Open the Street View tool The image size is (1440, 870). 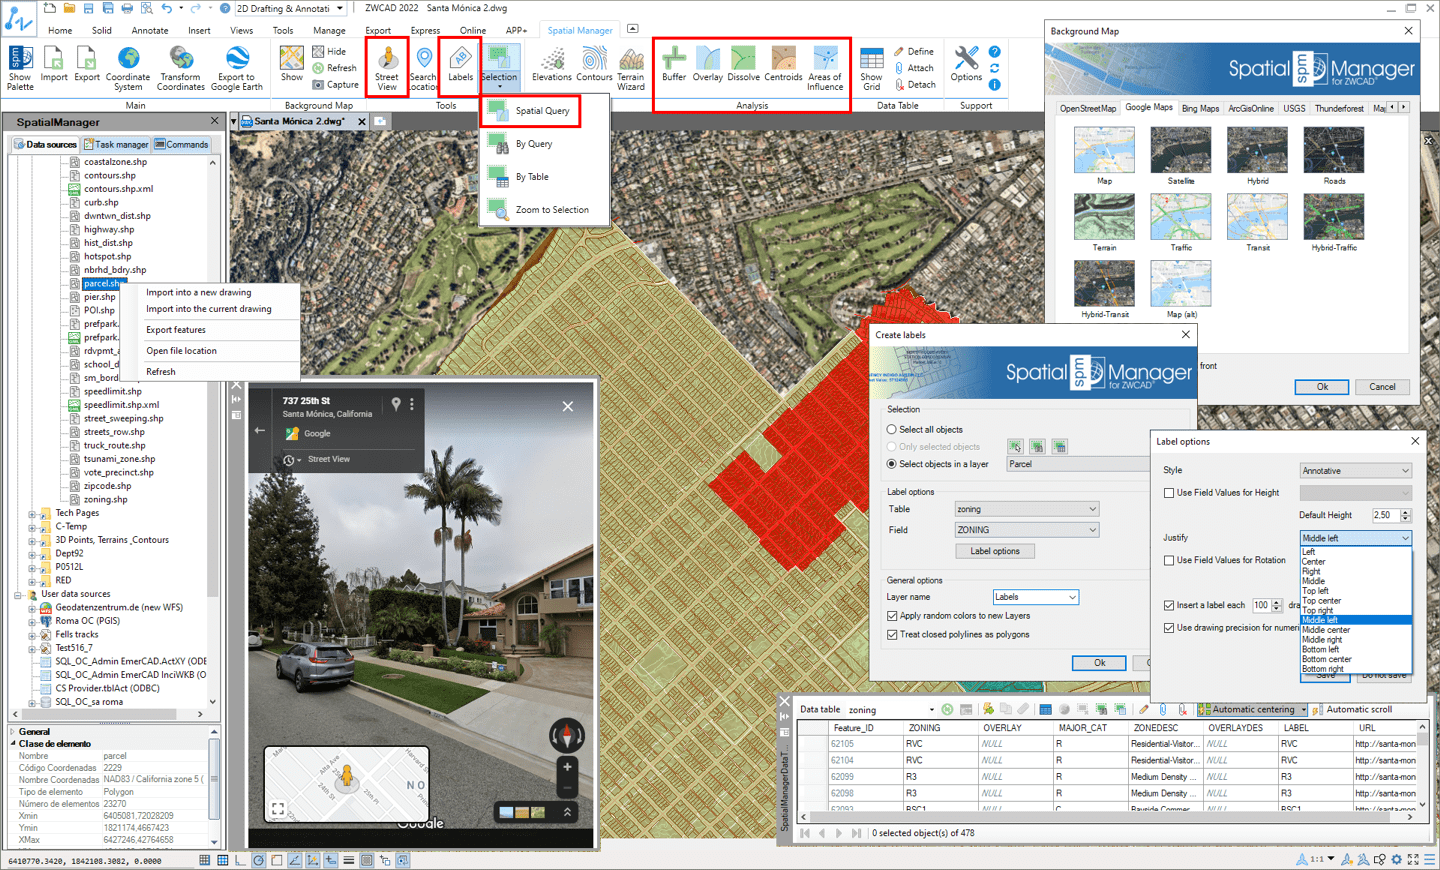(387, 68)
